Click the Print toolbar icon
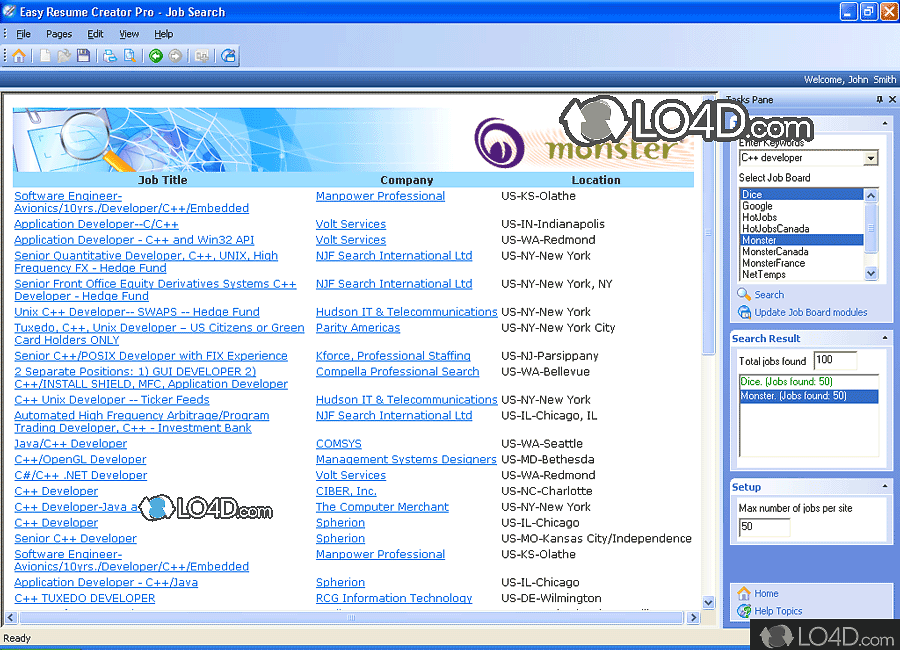This screenshot has width=900, height=650. (110, 56)
